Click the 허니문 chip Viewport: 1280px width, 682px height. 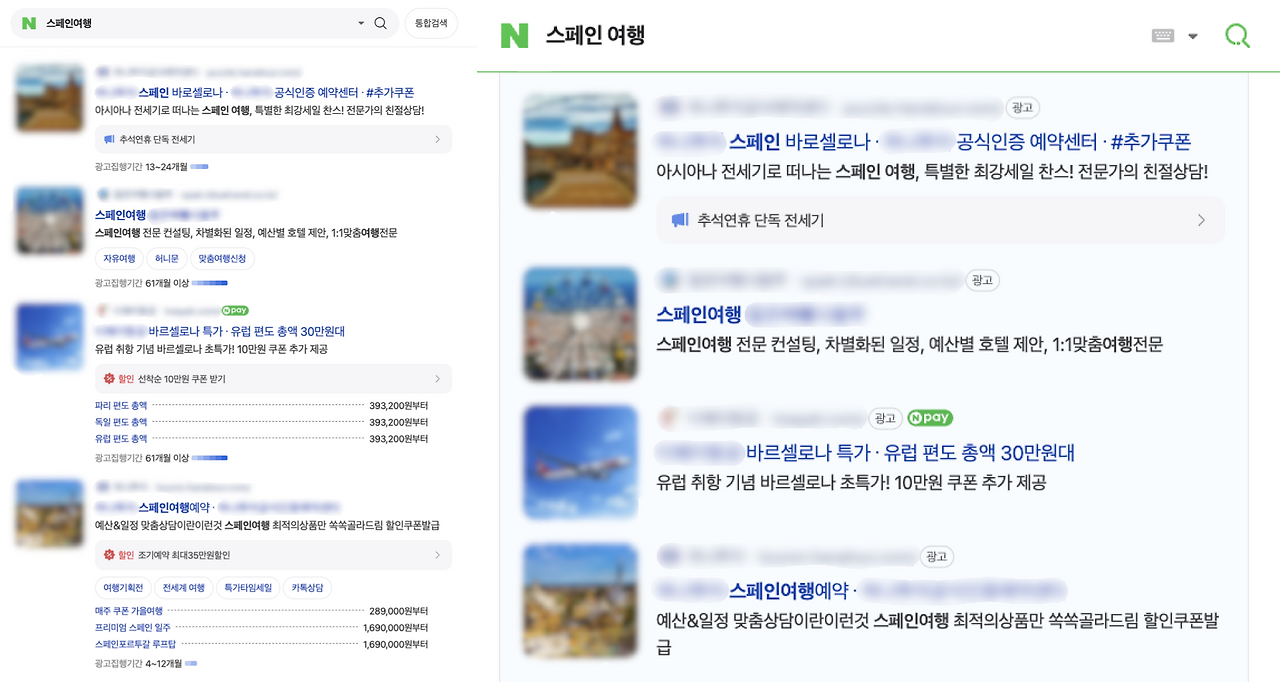click(x=167, y=259)
